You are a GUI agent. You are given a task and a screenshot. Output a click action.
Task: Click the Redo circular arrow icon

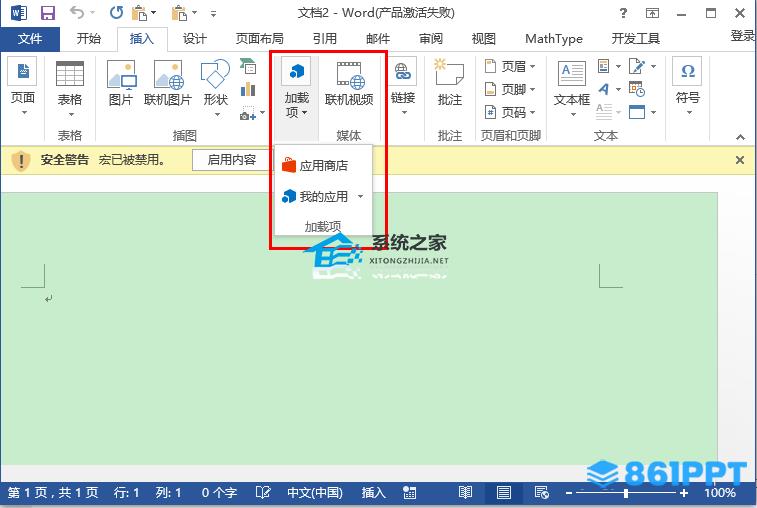pos(116,13)
